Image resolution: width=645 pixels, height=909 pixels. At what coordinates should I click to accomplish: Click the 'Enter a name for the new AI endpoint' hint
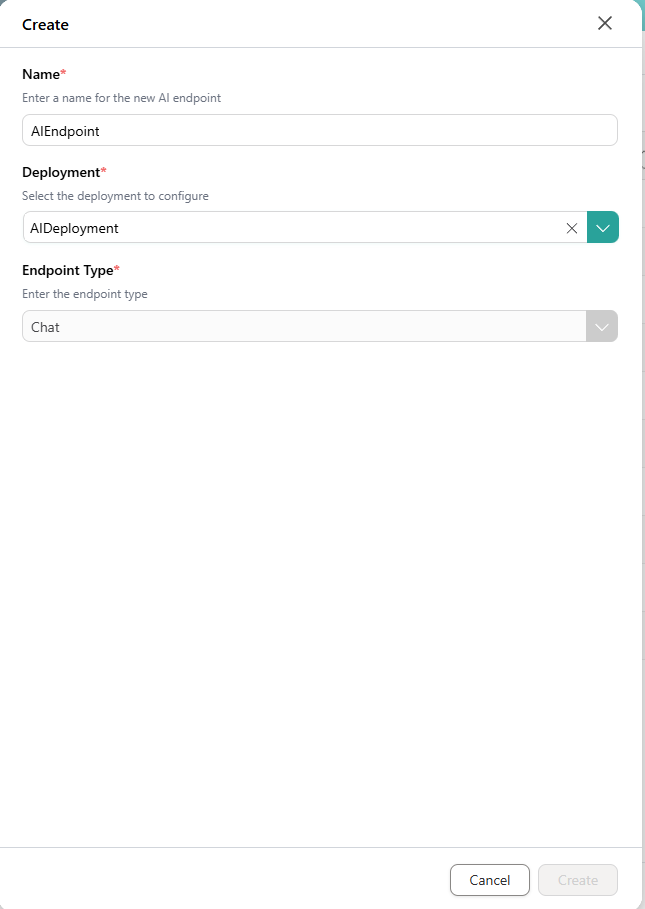[x=121, y=98]
